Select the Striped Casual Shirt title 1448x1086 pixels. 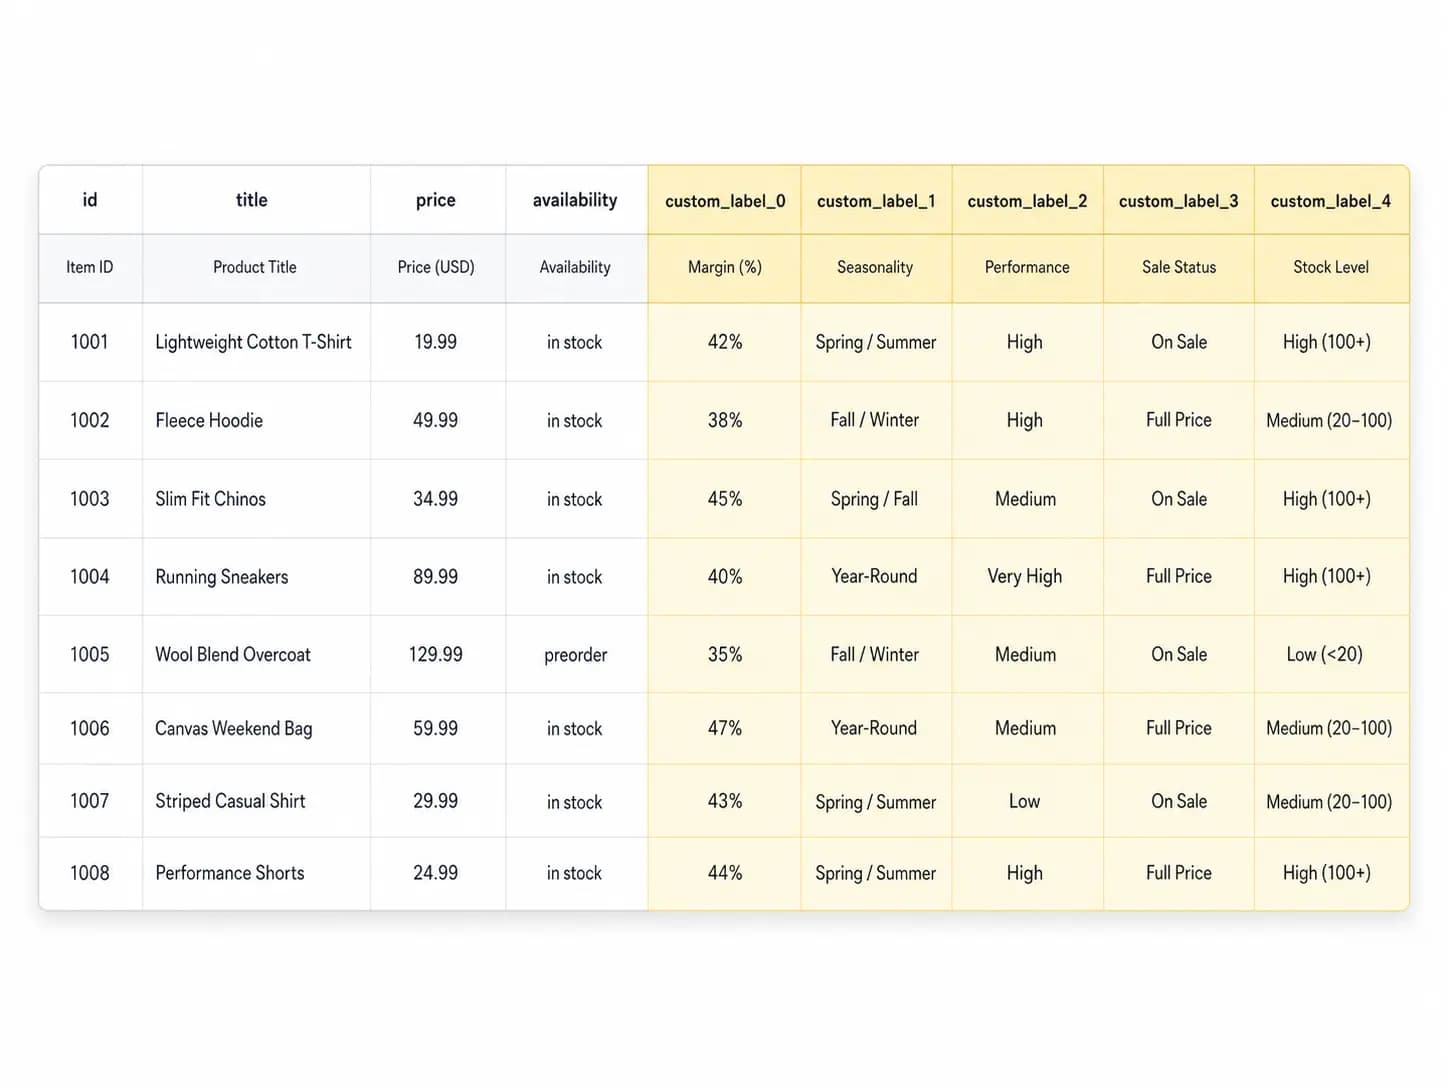[x=230, y=801]
